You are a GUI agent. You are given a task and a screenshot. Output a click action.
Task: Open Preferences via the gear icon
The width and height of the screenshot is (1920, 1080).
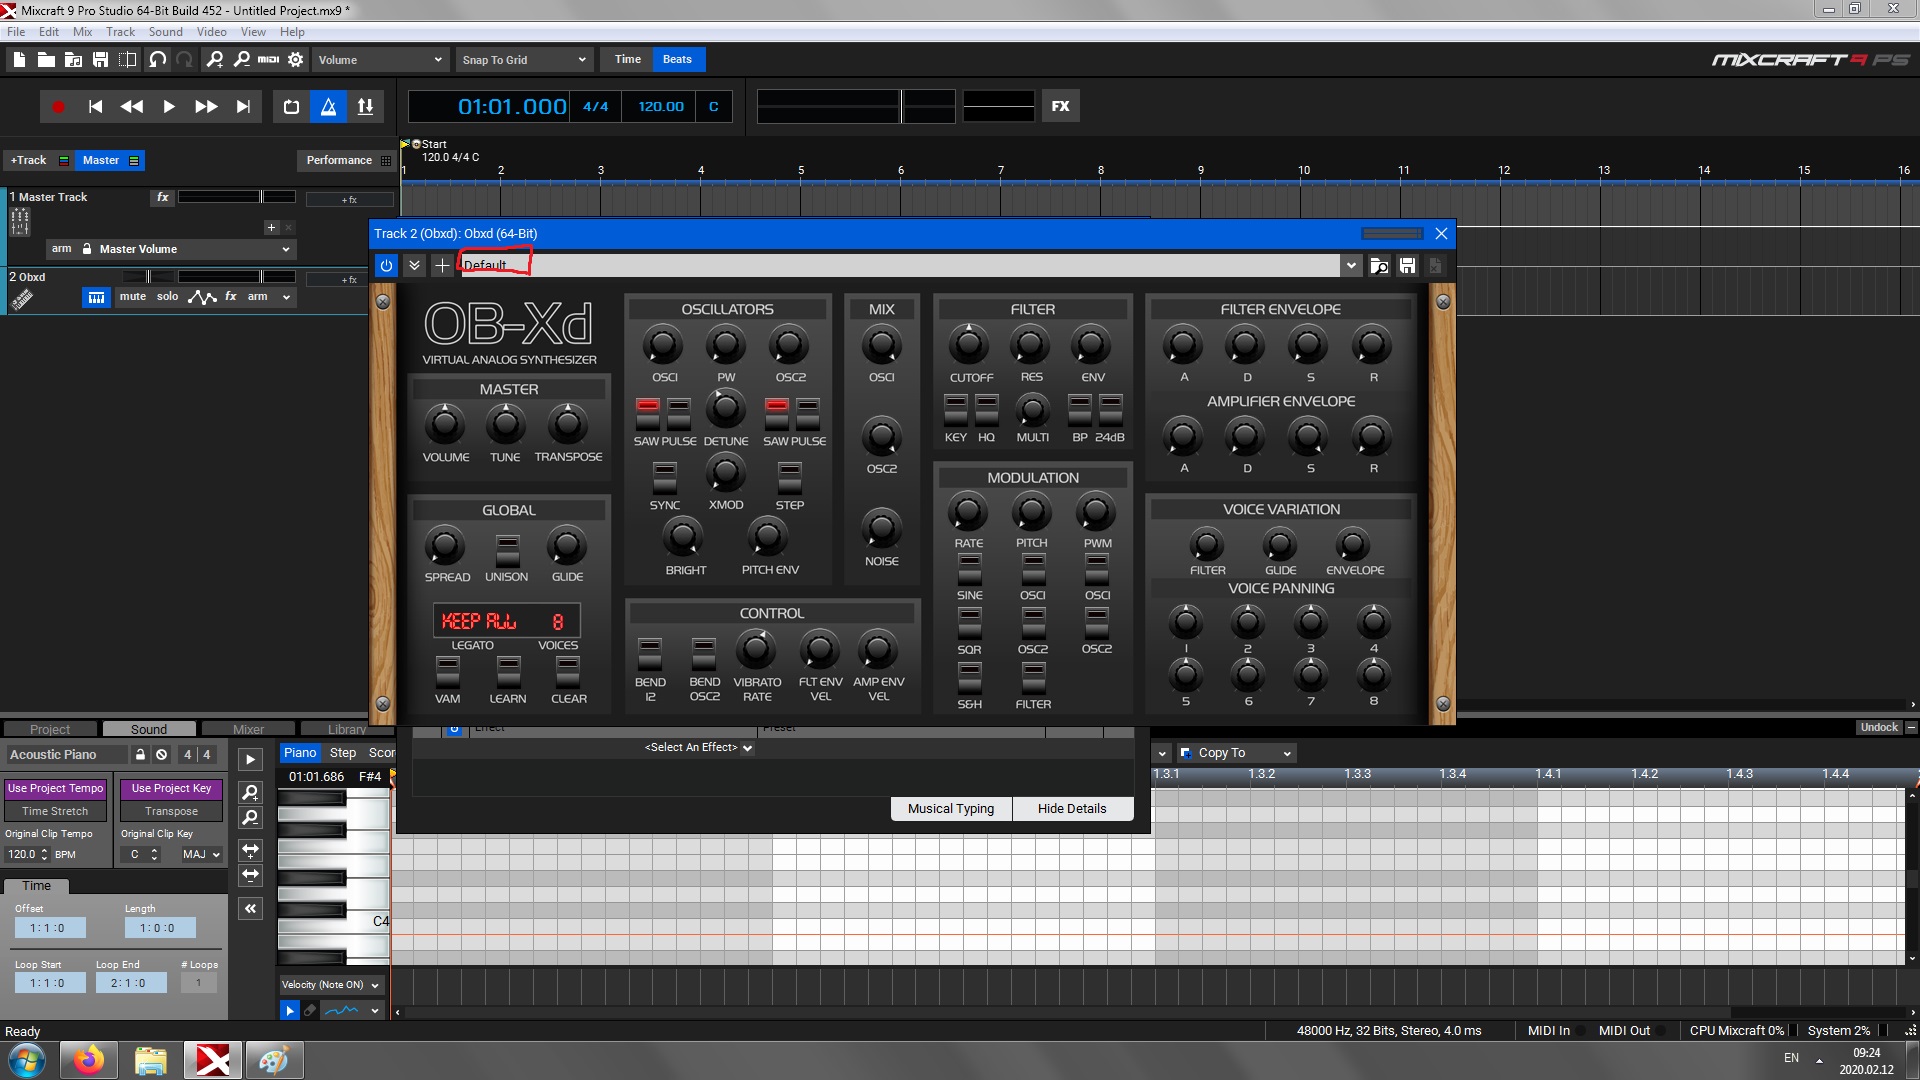pyautogui.click(x=295, y=60)
